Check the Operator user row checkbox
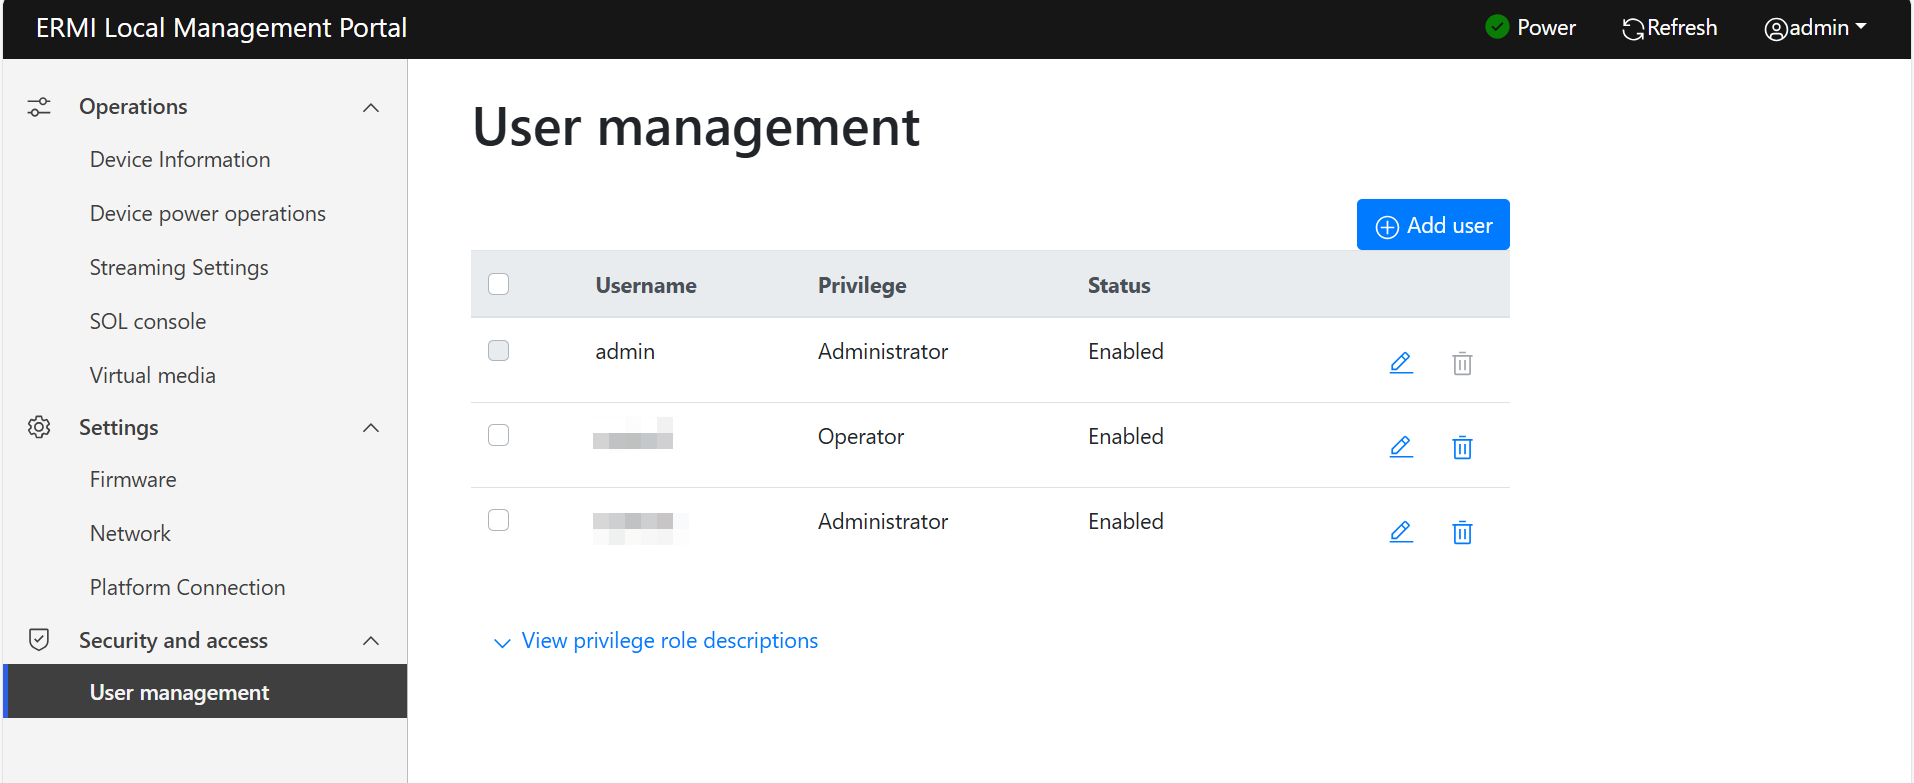The width and height of the screenshot is (1914, 783). tap(498, 435)
